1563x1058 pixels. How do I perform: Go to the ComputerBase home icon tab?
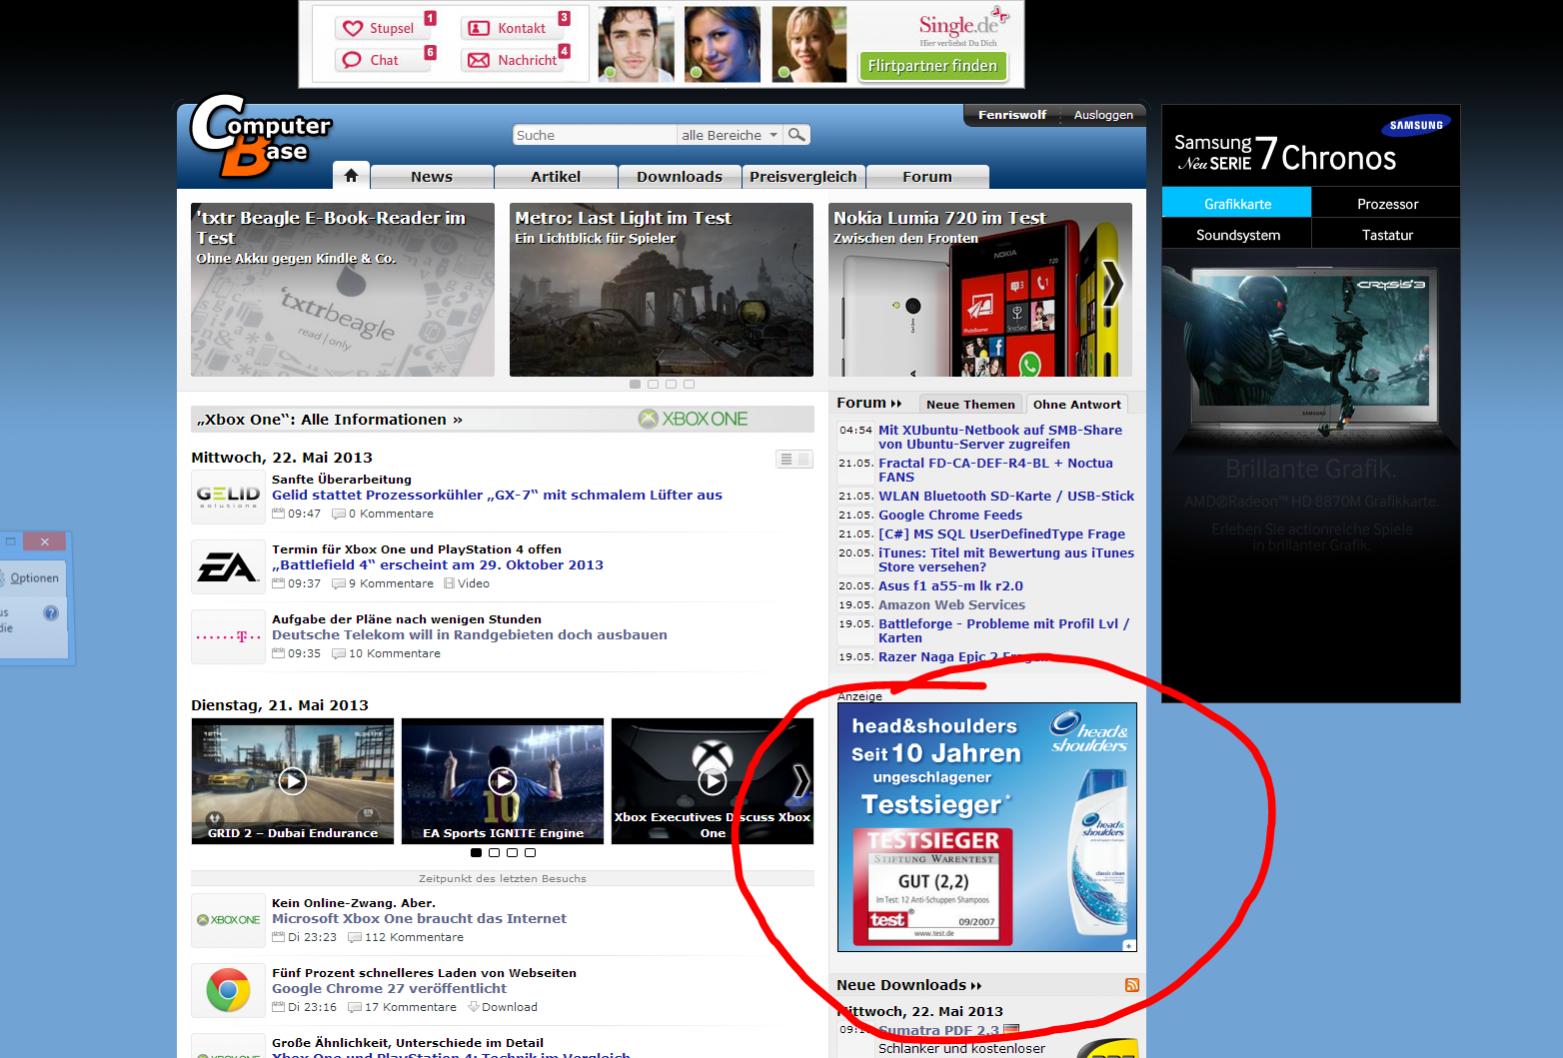point(351,175)
